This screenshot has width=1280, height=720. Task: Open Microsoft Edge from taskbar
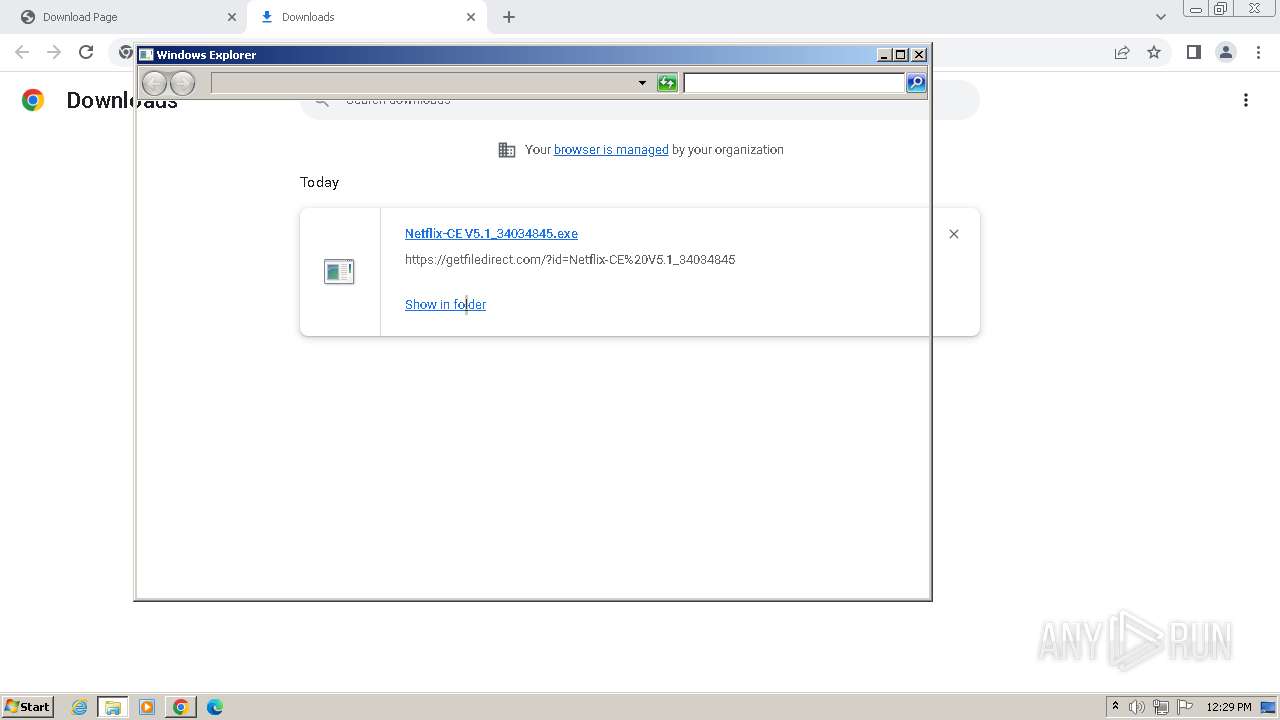(214, 707)
